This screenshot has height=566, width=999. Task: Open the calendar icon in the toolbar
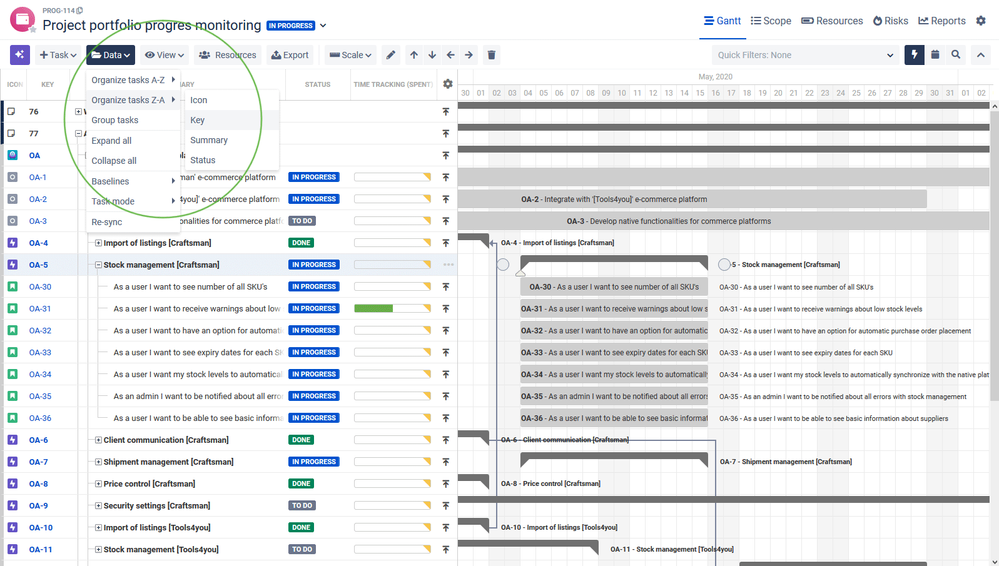coord(935,55)
